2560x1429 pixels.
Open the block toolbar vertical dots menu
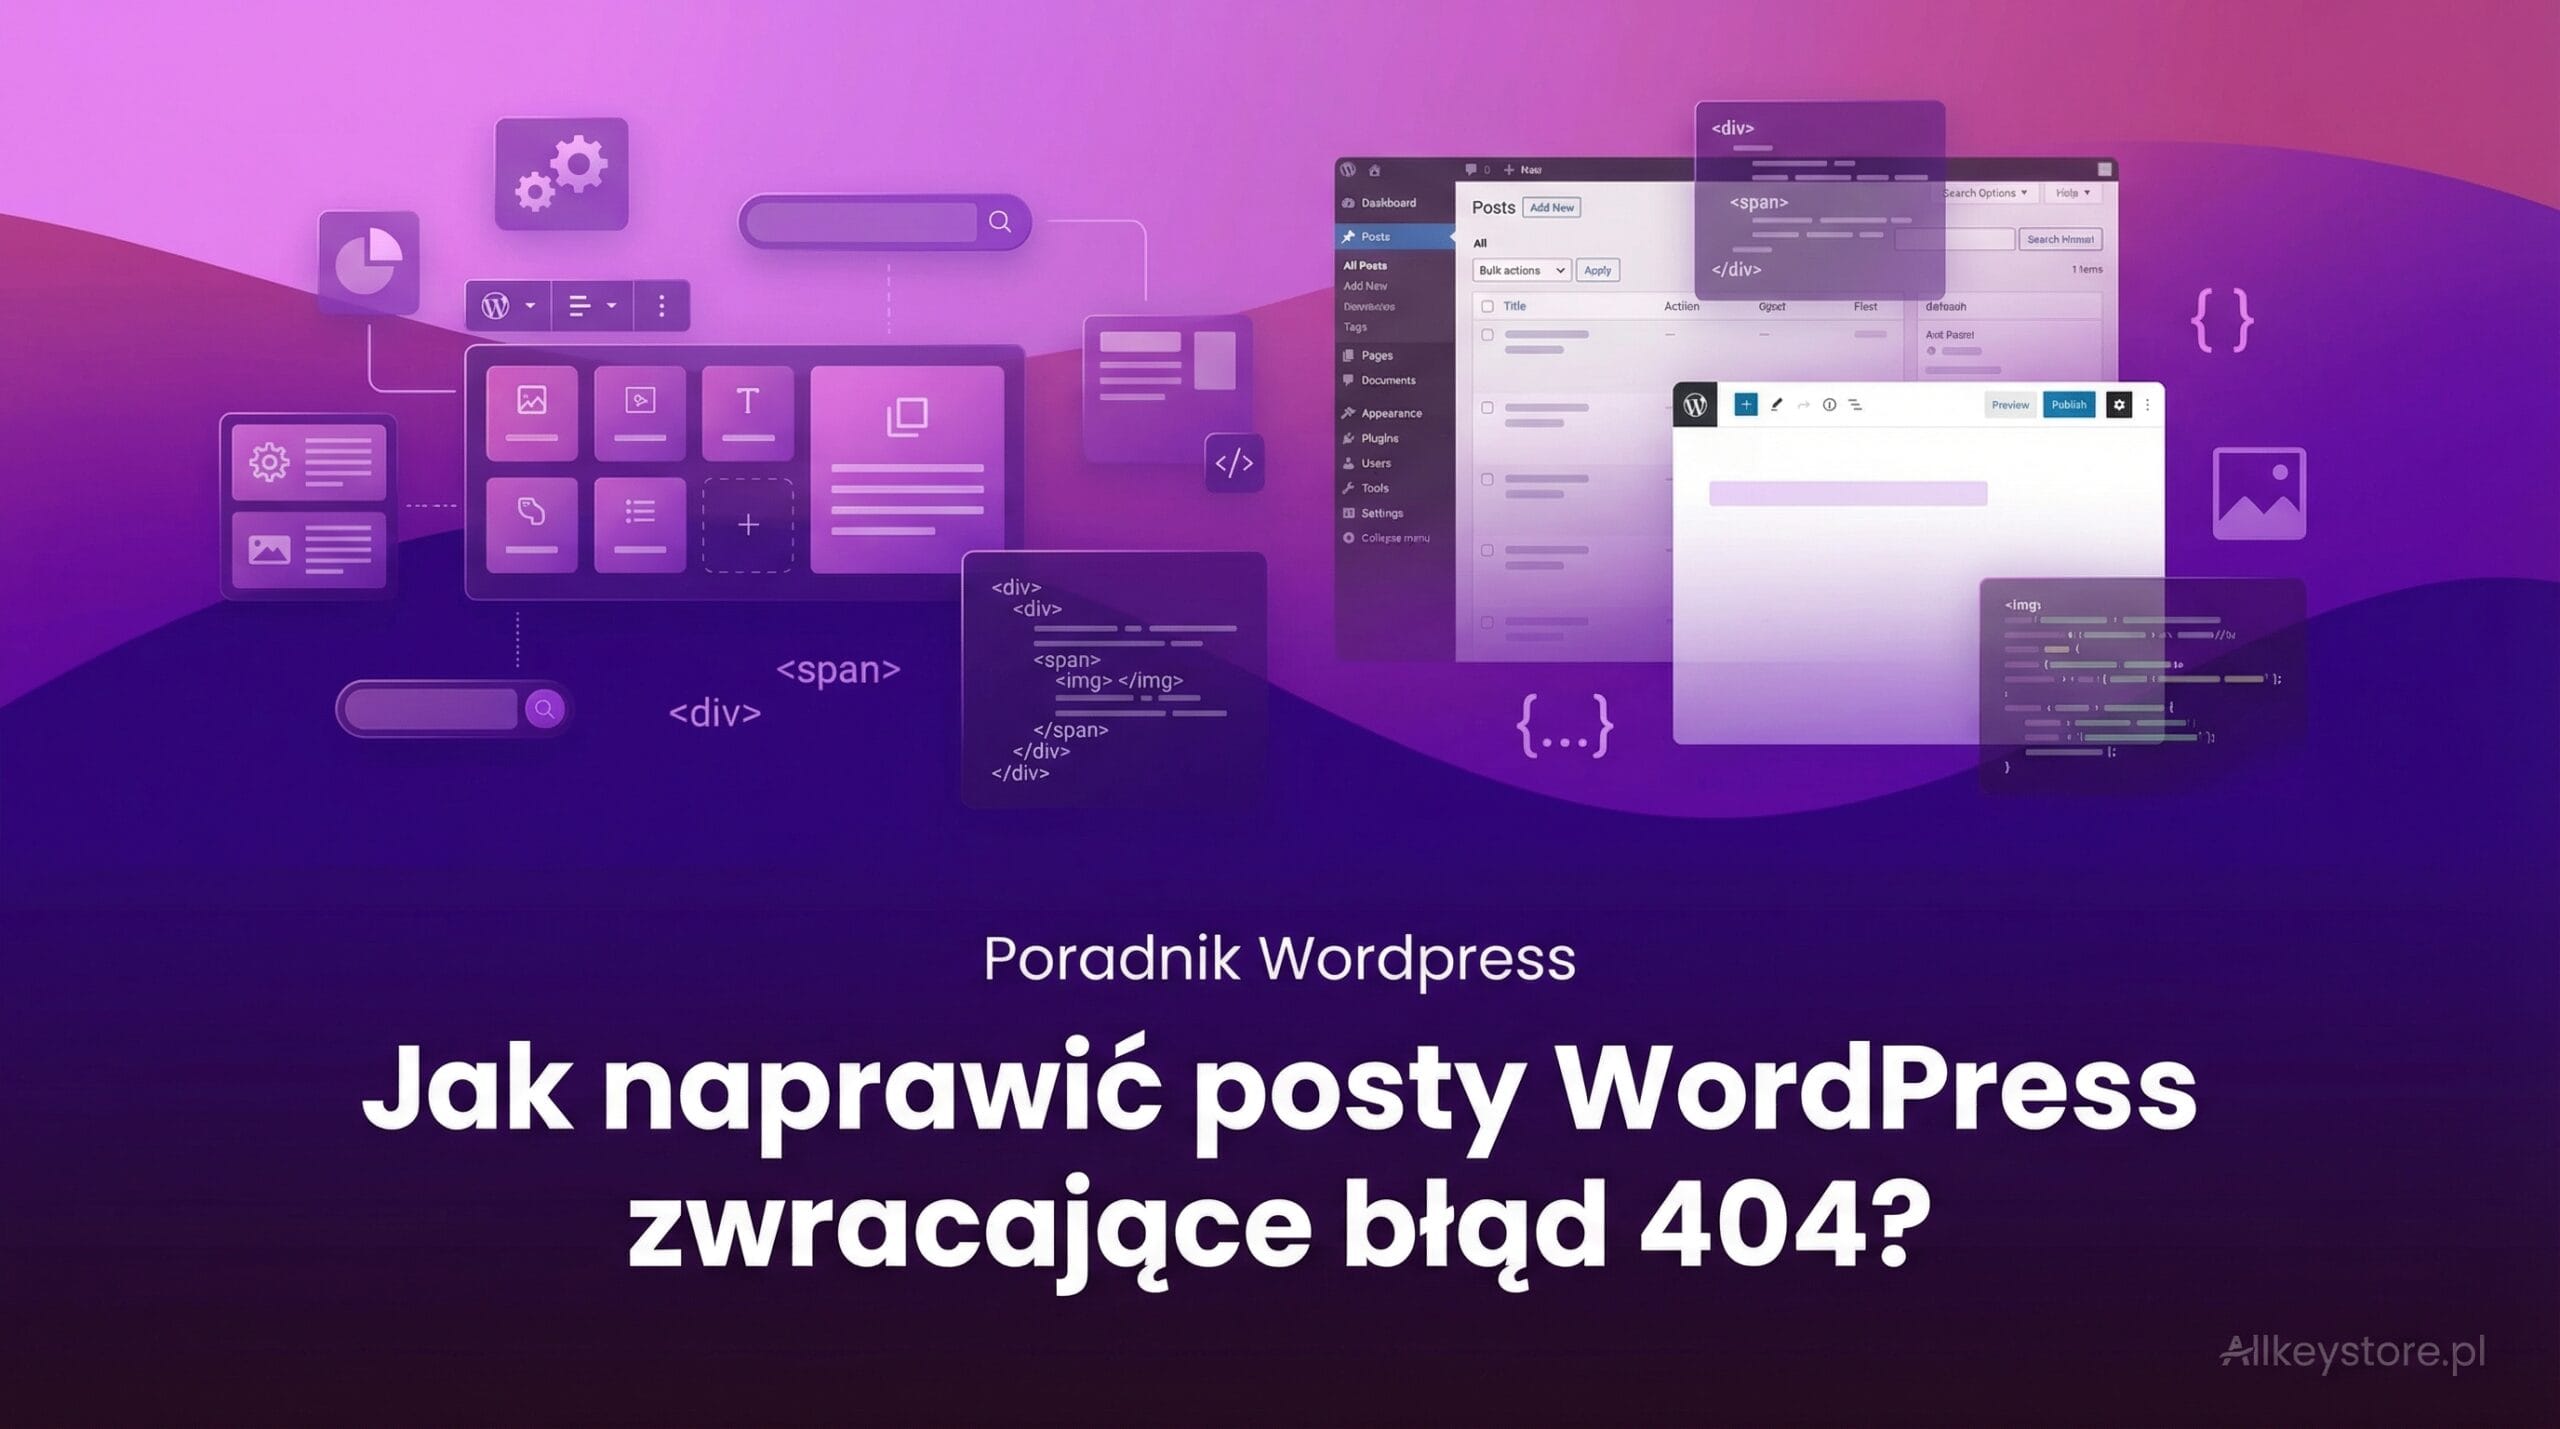[661, 305]
